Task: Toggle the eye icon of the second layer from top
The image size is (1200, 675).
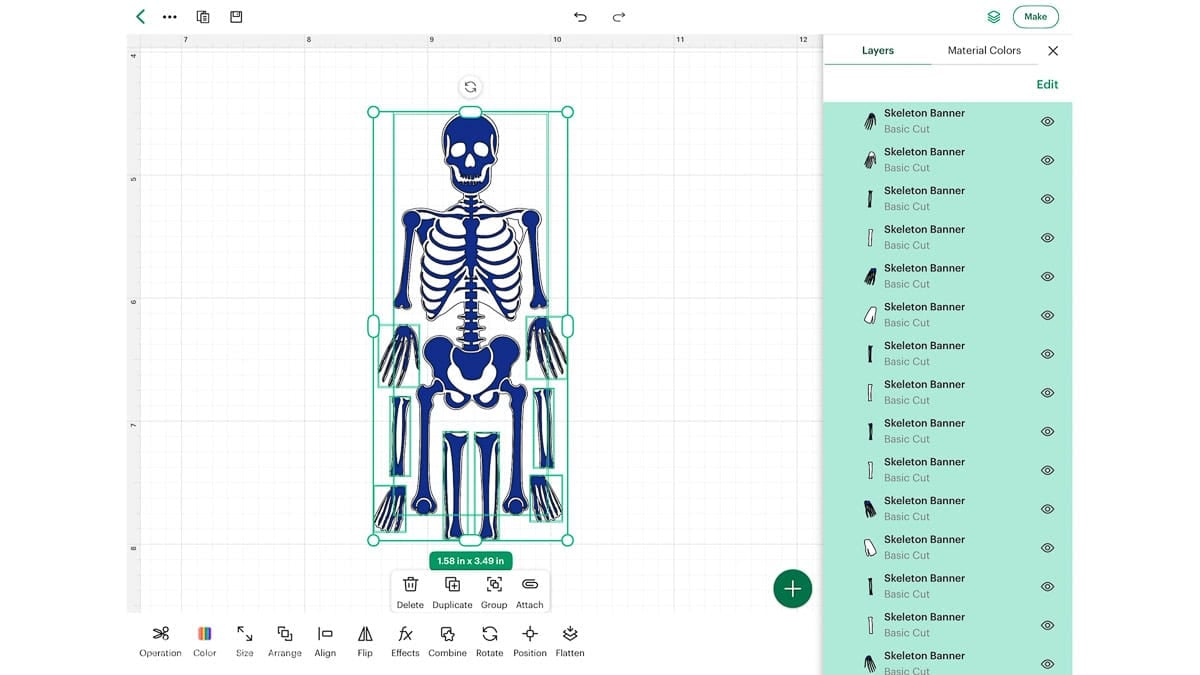Action: pyautogui.click(x=1047, y=160)
